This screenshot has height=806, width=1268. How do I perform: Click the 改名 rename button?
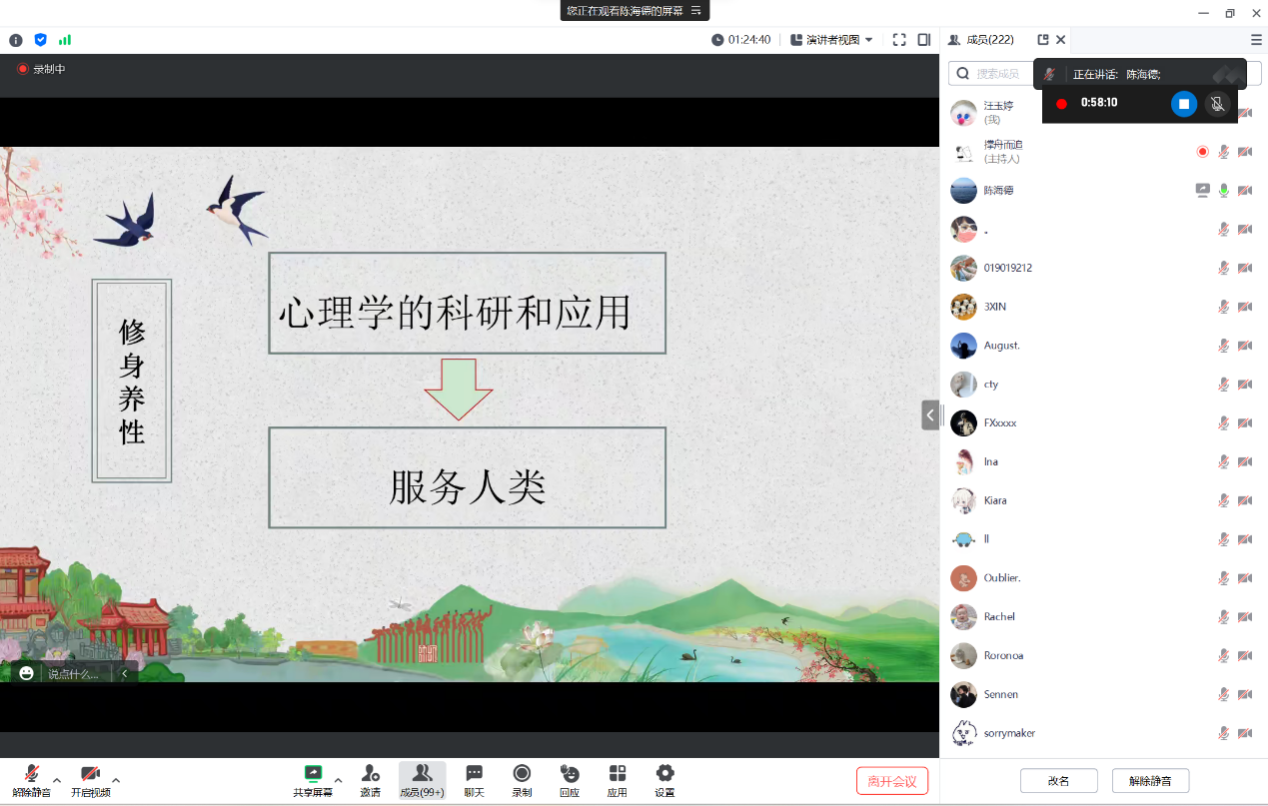(x=1058, y=781)
